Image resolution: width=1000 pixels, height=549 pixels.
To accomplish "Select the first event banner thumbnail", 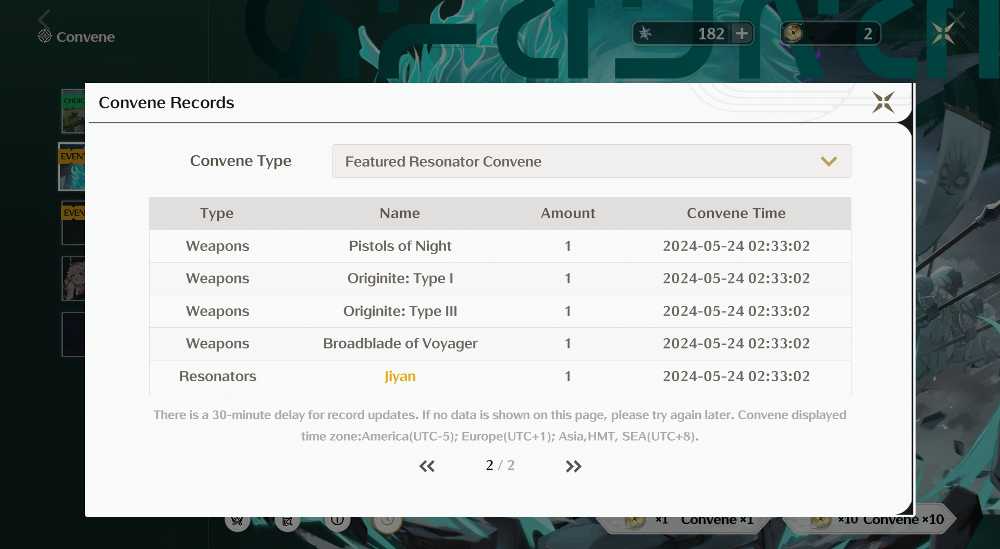I will 71,167.
